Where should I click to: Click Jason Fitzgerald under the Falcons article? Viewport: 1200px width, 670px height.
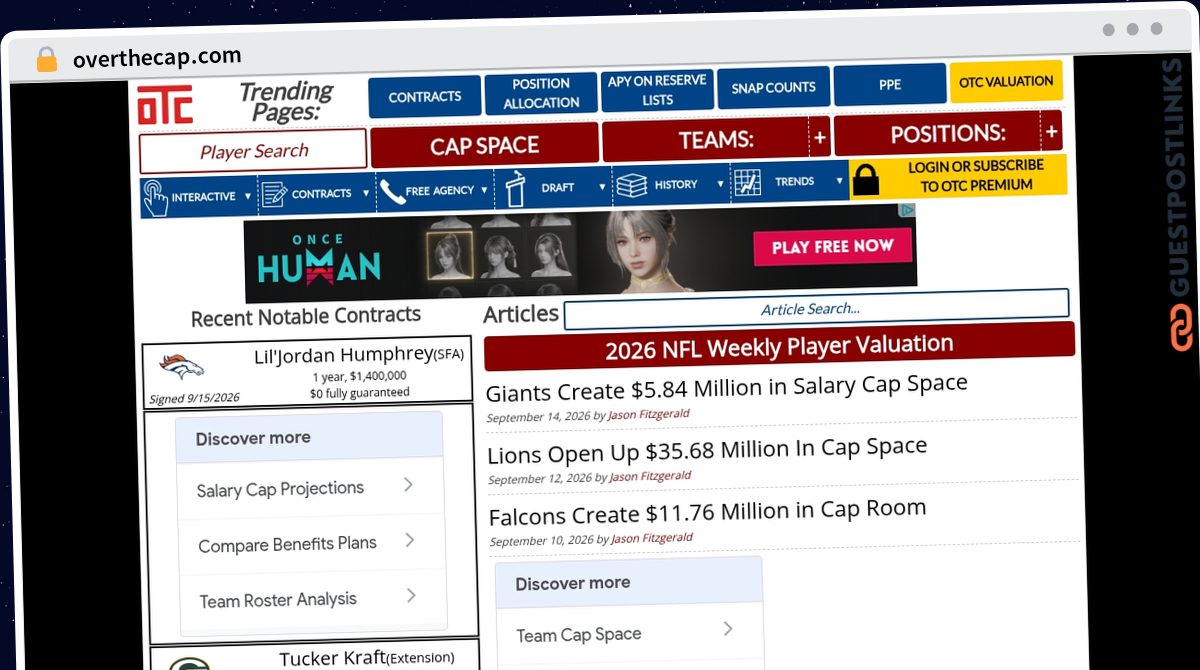tap(652, 538)
